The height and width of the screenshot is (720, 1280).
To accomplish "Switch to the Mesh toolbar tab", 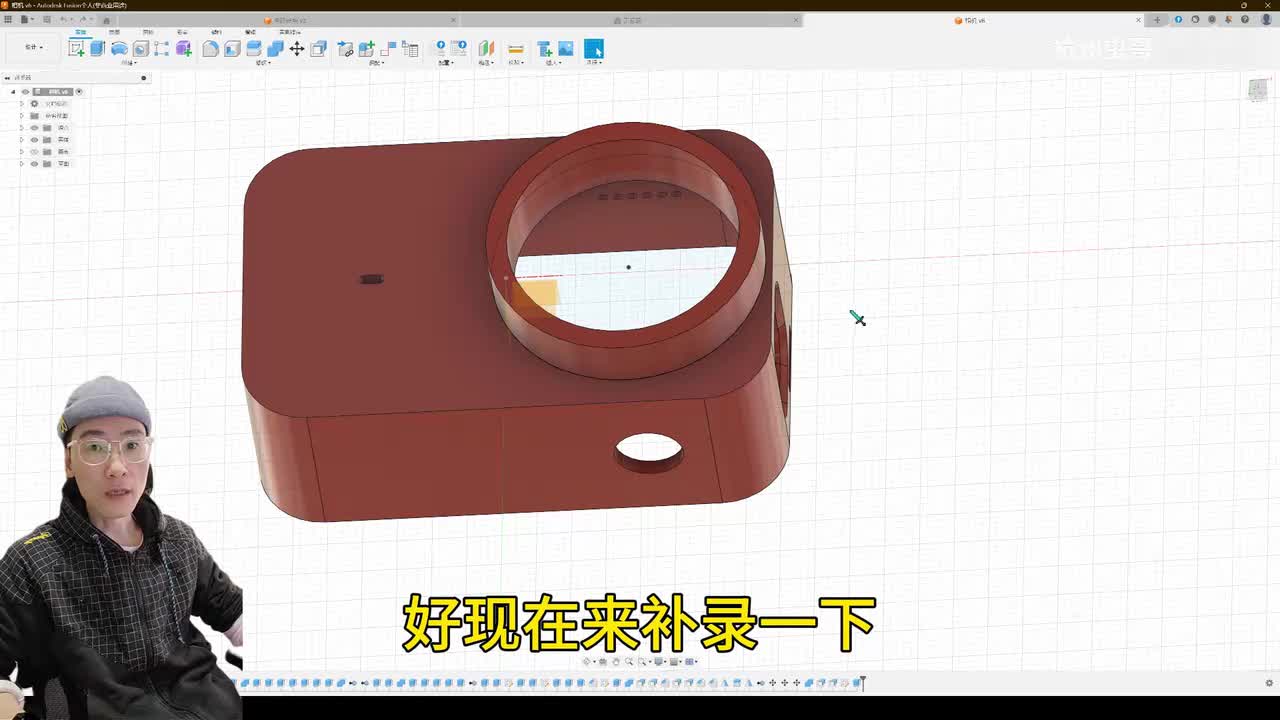I will click(x=148, y=32).
